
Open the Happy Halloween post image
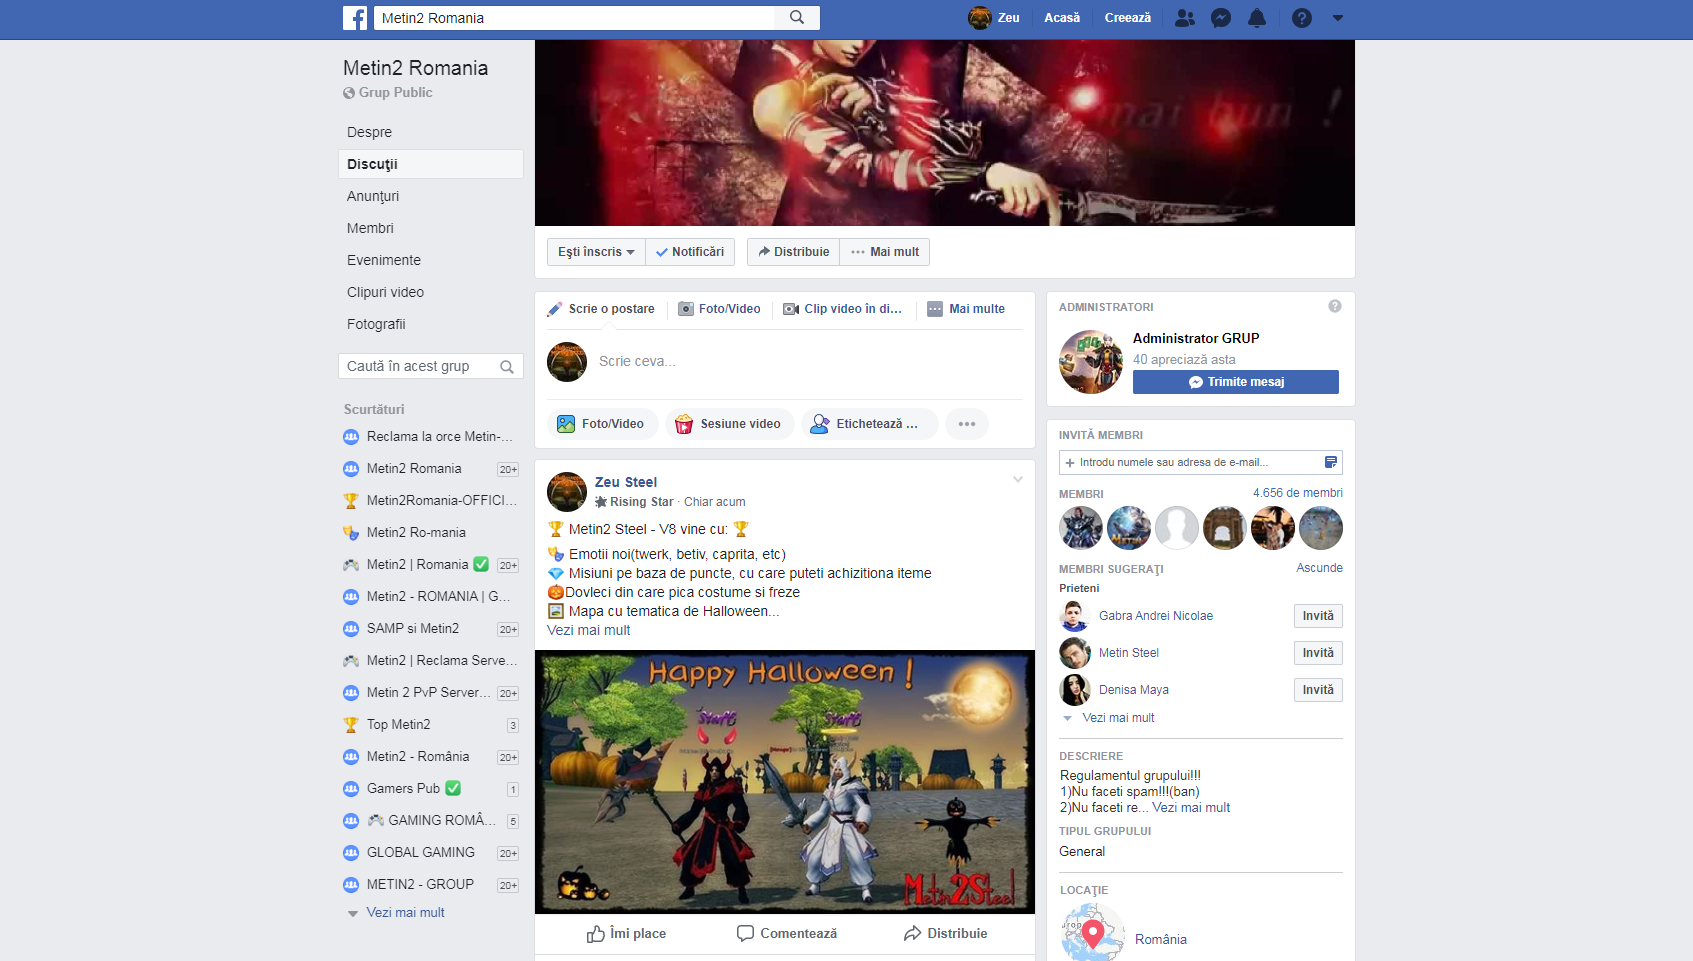(x=785, y=782)
